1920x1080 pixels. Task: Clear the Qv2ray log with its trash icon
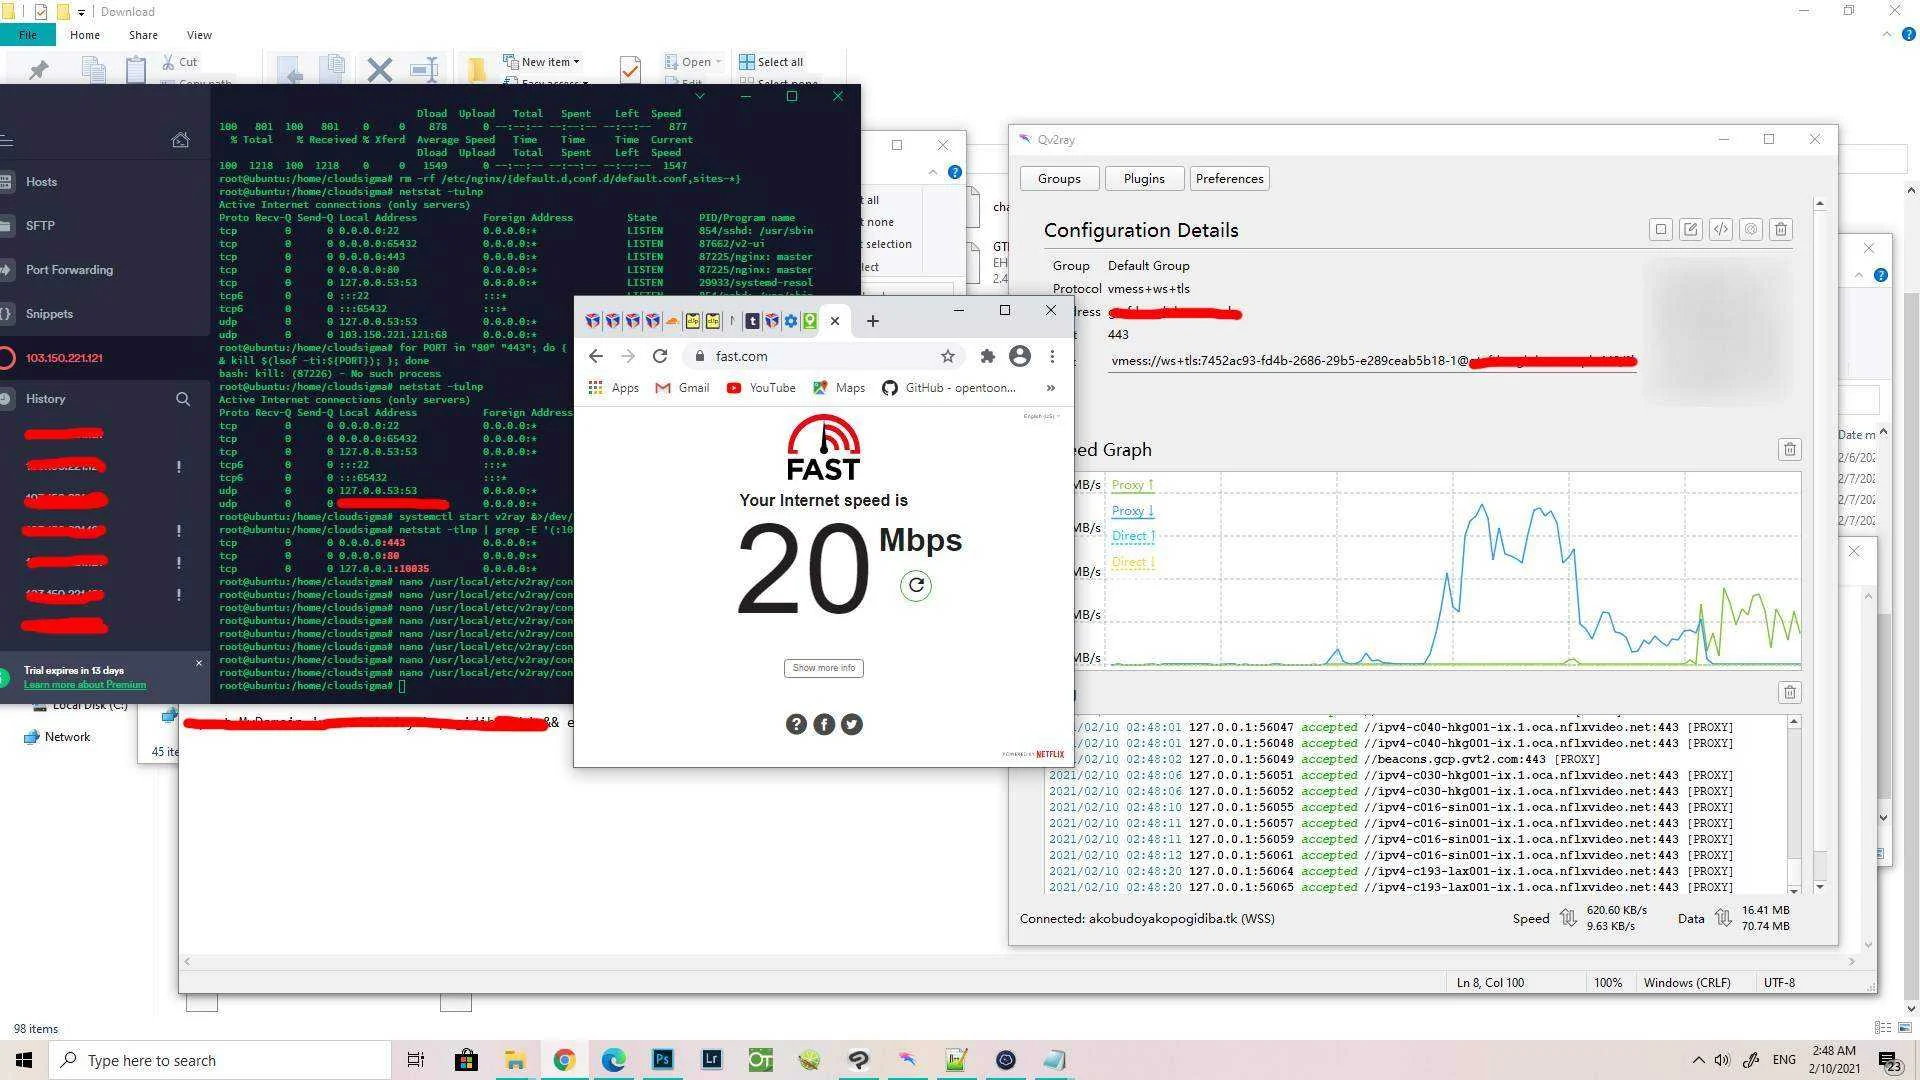click(x=1790, y=692)
